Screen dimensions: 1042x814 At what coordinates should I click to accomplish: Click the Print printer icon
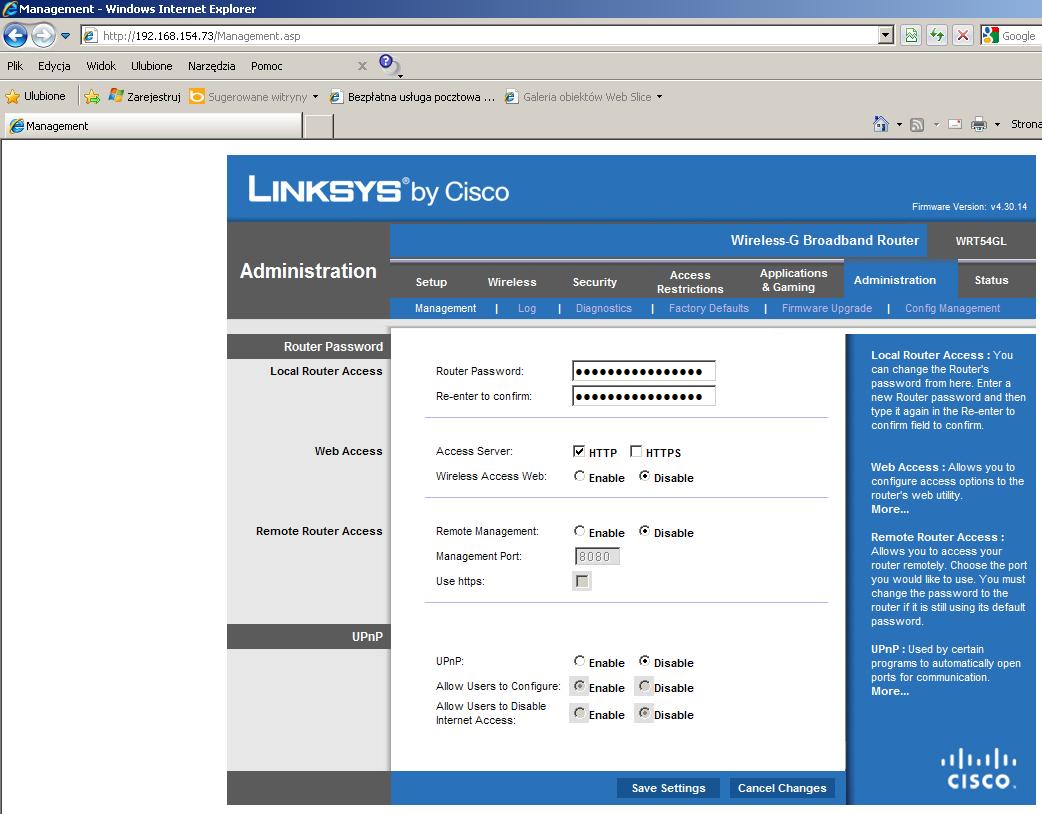(979, 124)
